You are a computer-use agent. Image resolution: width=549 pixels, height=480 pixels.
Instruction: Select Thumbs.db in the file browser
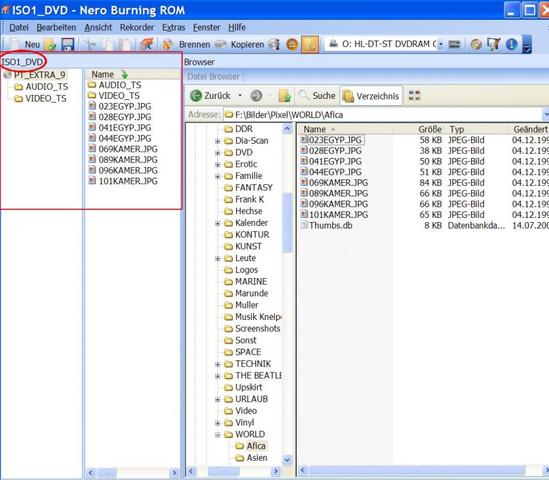point(327,225)
